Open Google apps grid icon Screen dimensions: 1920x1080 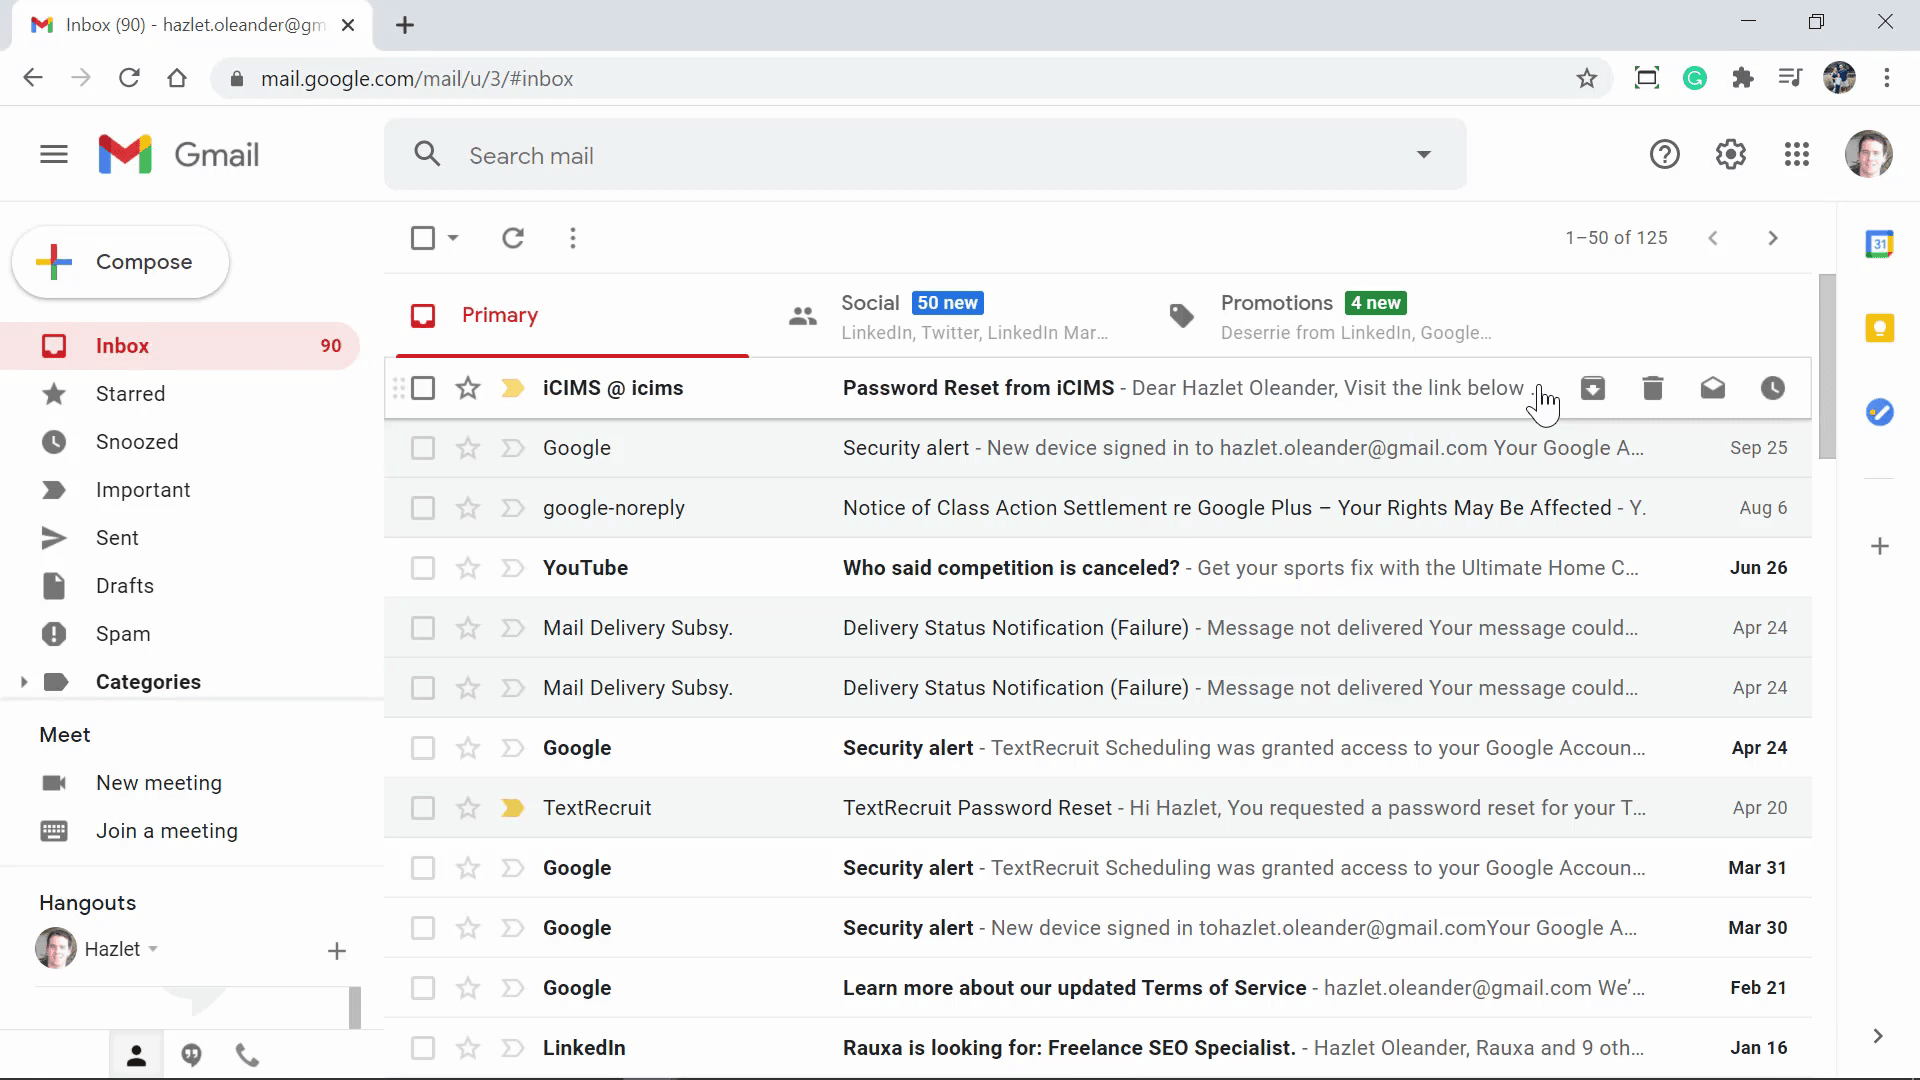[x=1796, y=155]
